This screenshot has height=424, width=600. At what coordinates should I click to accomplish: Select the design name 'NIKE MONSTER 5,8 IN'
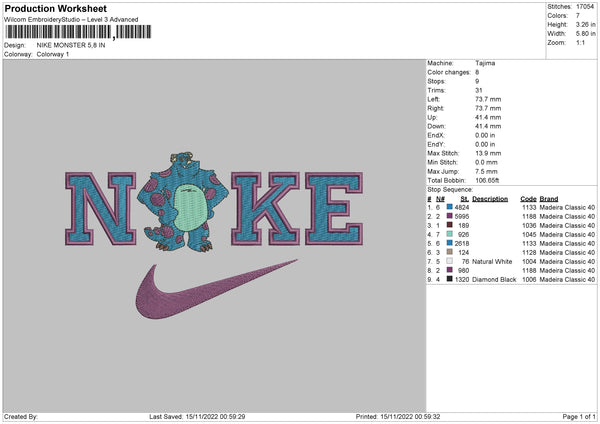coord(71,45)
